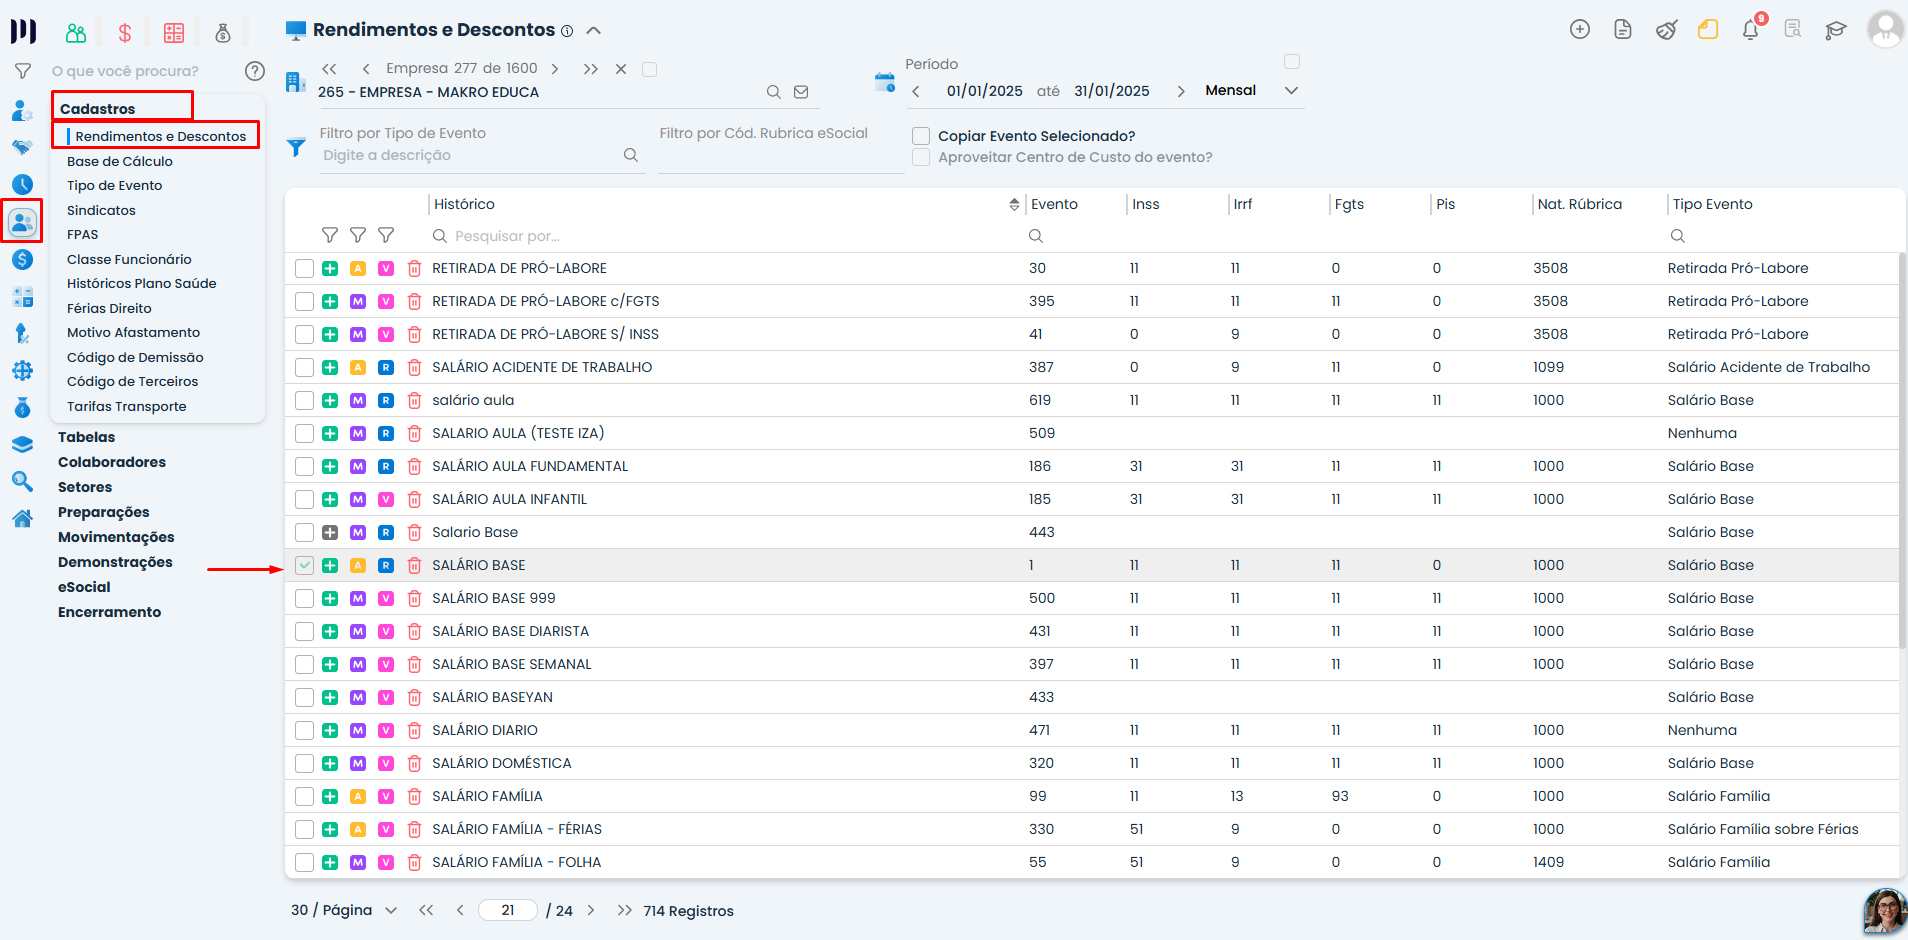The height and width of the screenshot is (940, 1908).
Task: Click the Pesquisar por search field
Action: pyautogui.click(x=726, y=236)
